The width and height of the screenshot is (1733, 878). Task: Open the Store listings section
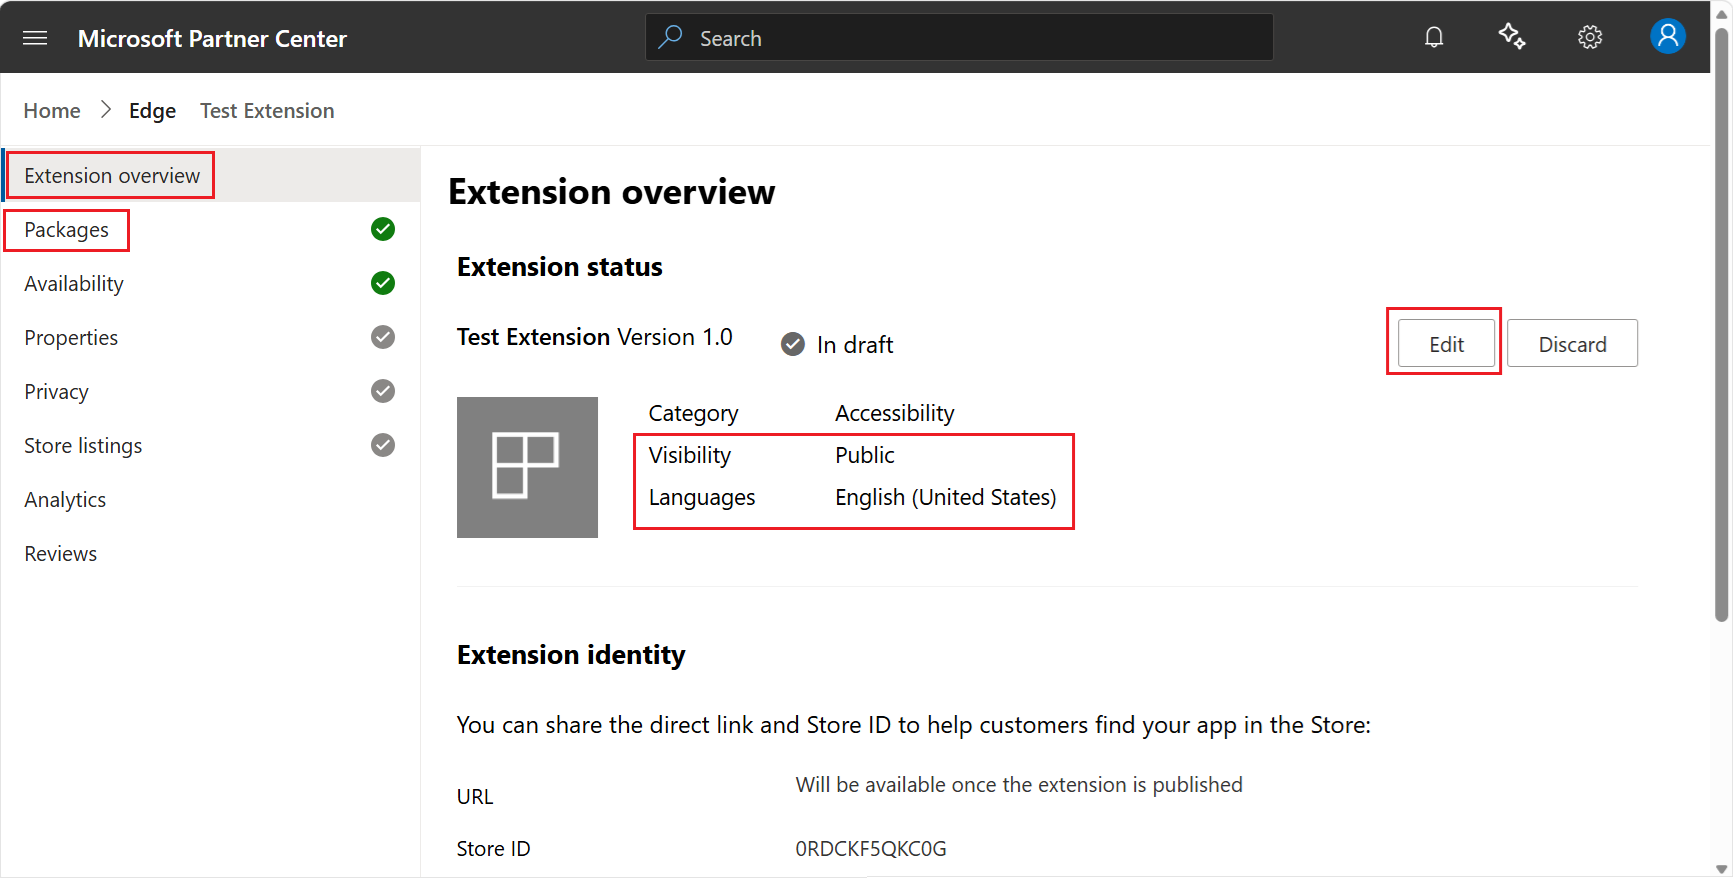(x=211, y=445)
